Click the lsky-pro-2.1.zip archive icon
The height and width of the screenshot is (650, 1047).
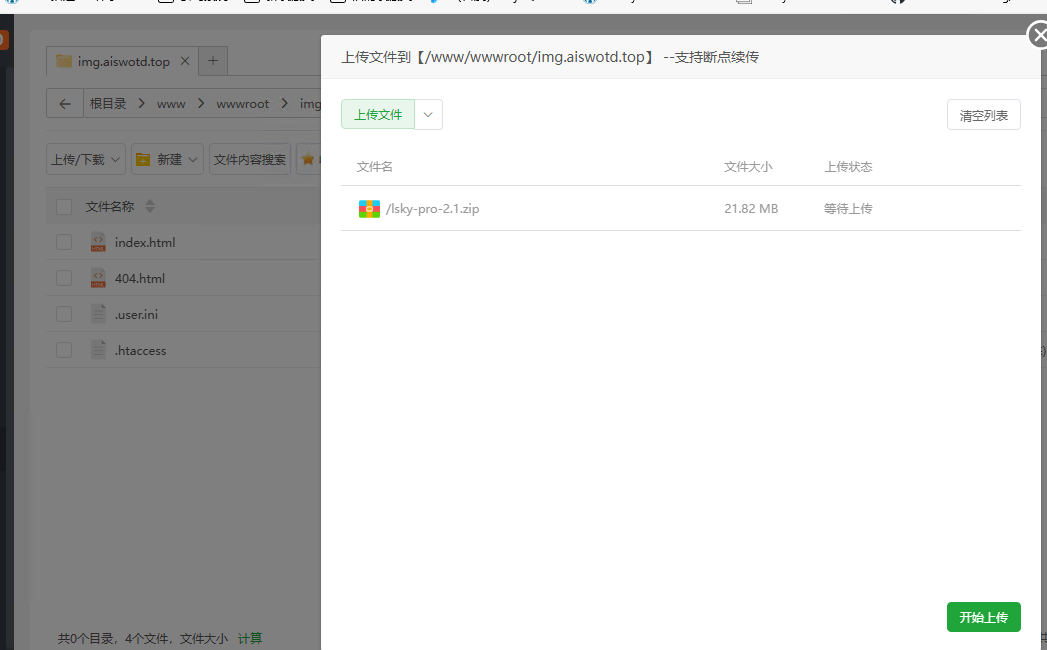369,209
